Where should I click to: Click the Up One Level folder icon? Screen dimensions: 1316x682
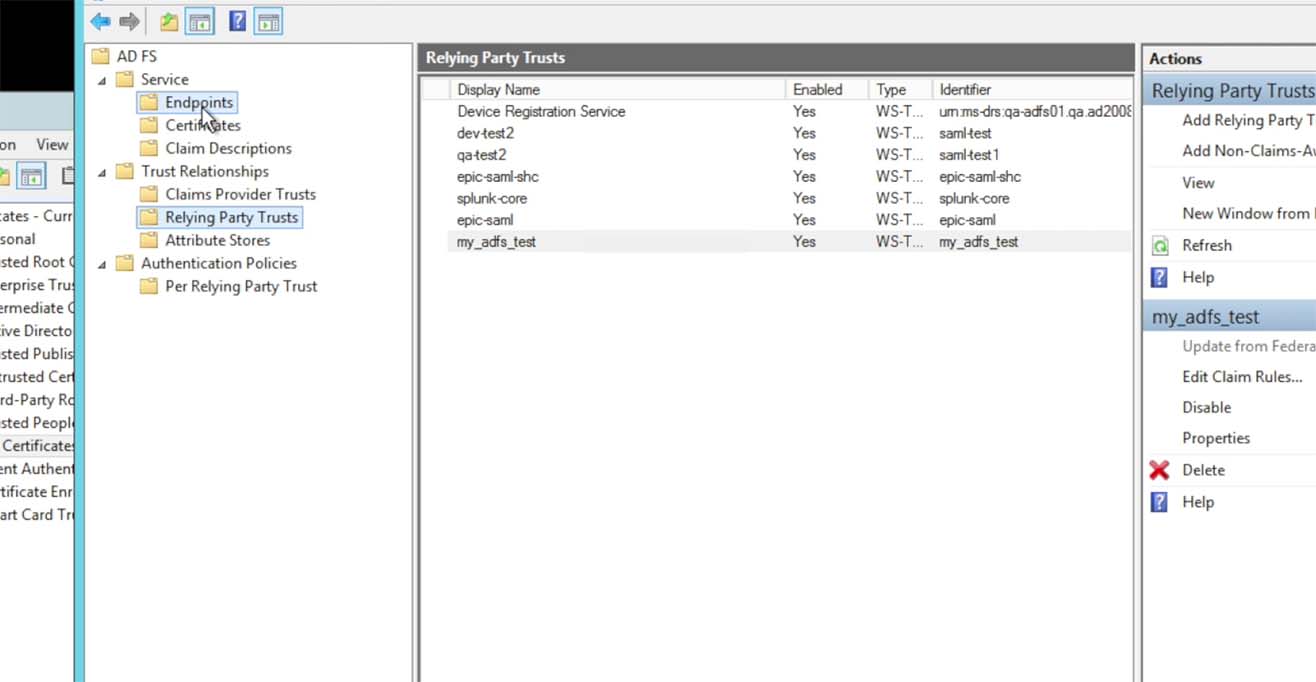click(x=169, y=21)
